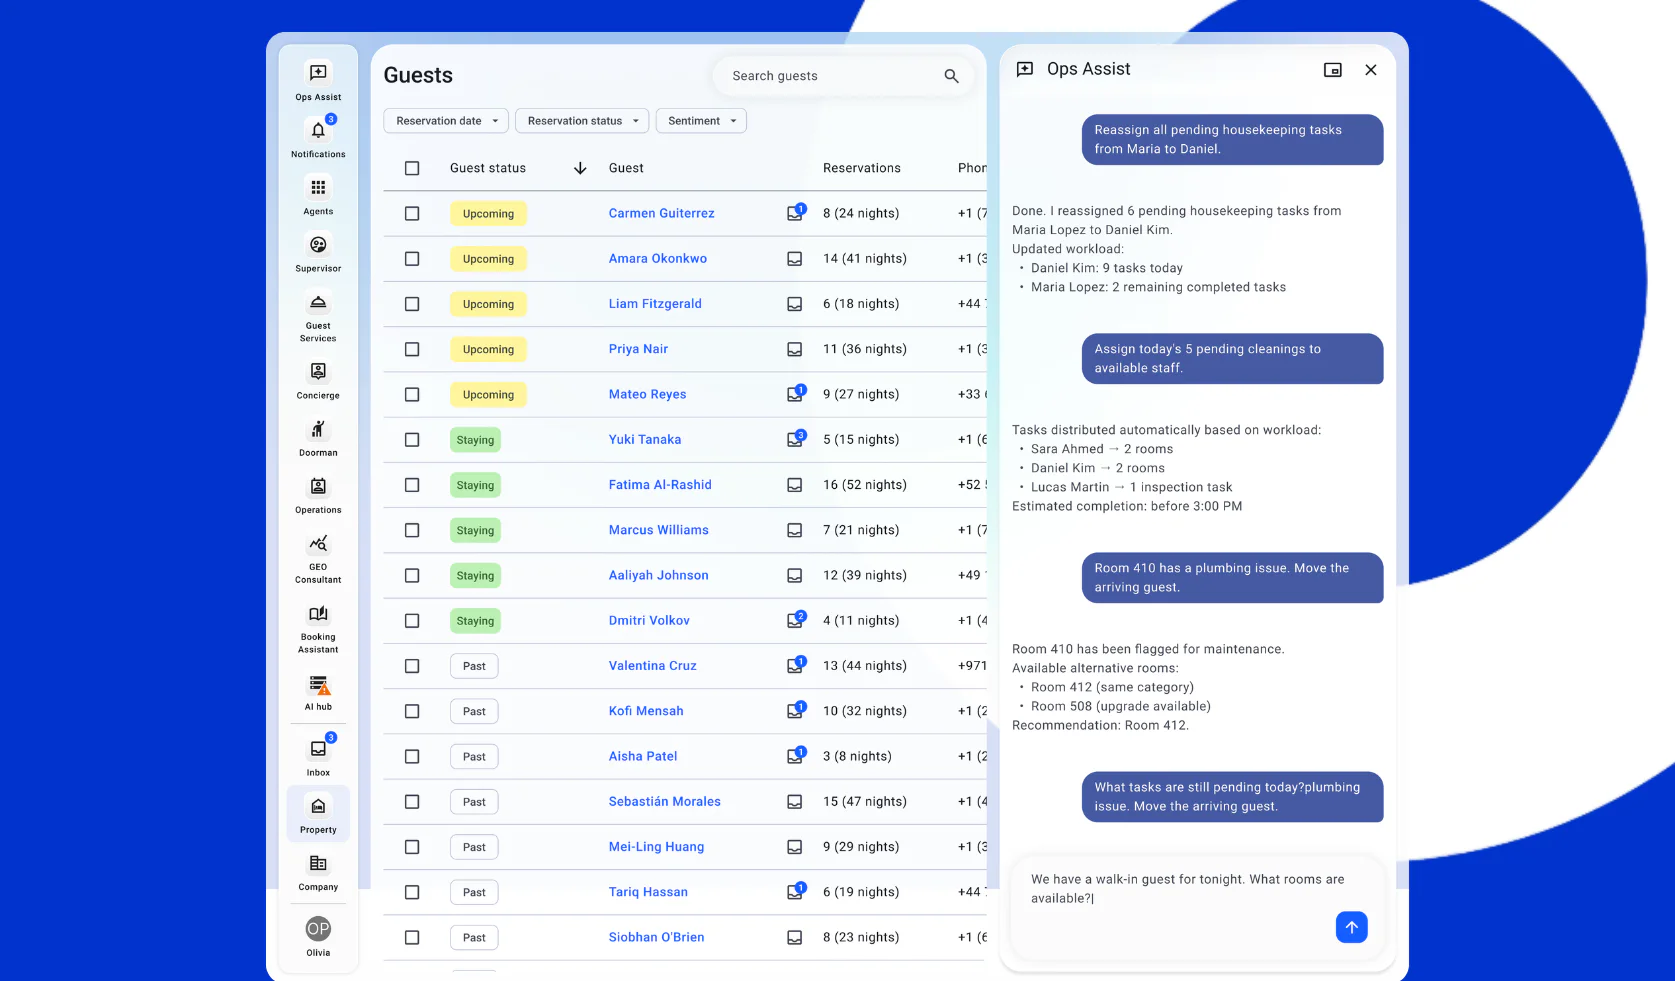Expand the Sentiment filter dropdown
1675x981 pixels.
[701, 121]
